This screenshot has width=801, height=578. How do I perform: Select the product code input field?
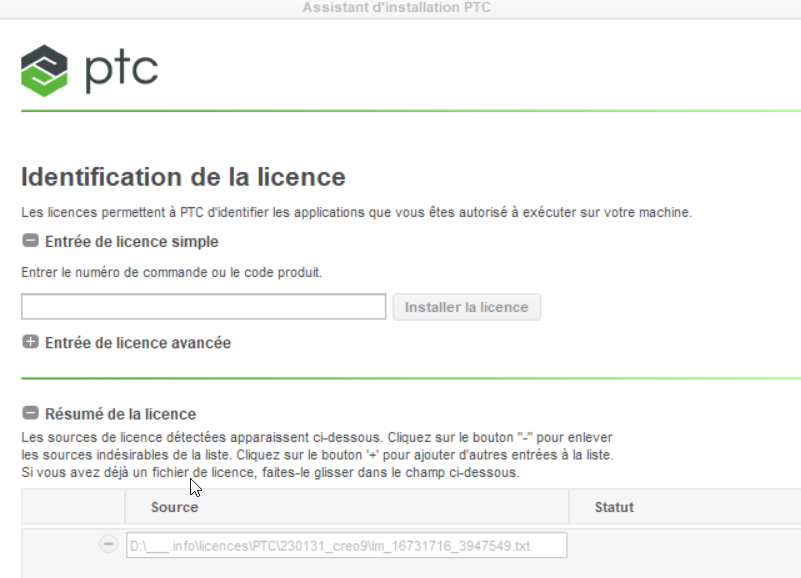pyautogui.click(x=203, y=306)
